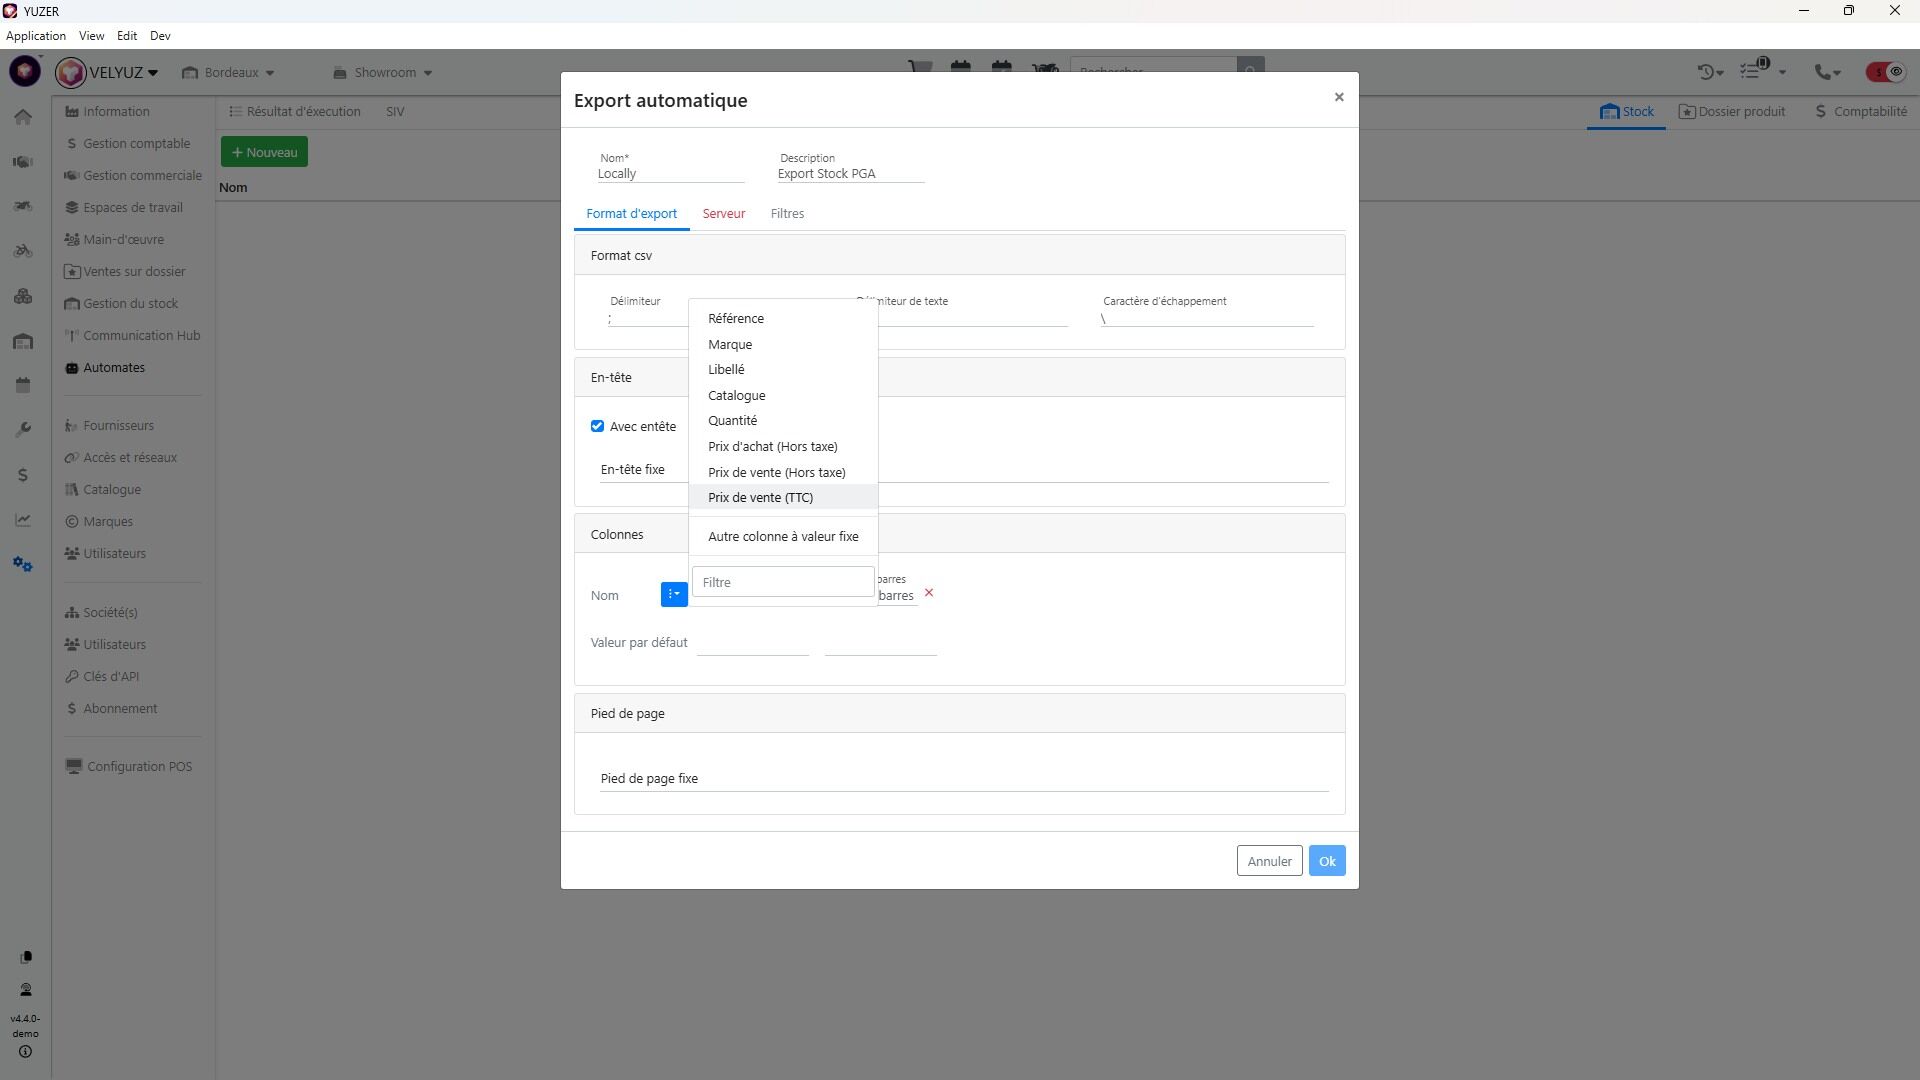
Task: Switch to the Serveur tab
Action: tap(723, 214)
